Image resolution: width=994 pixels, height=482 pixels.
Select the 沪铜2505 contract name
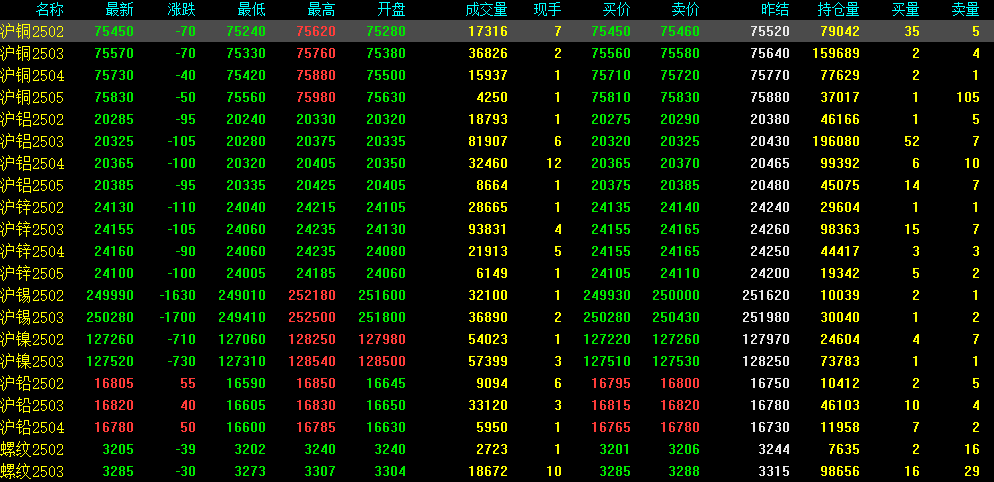click(x=32, y=98)
